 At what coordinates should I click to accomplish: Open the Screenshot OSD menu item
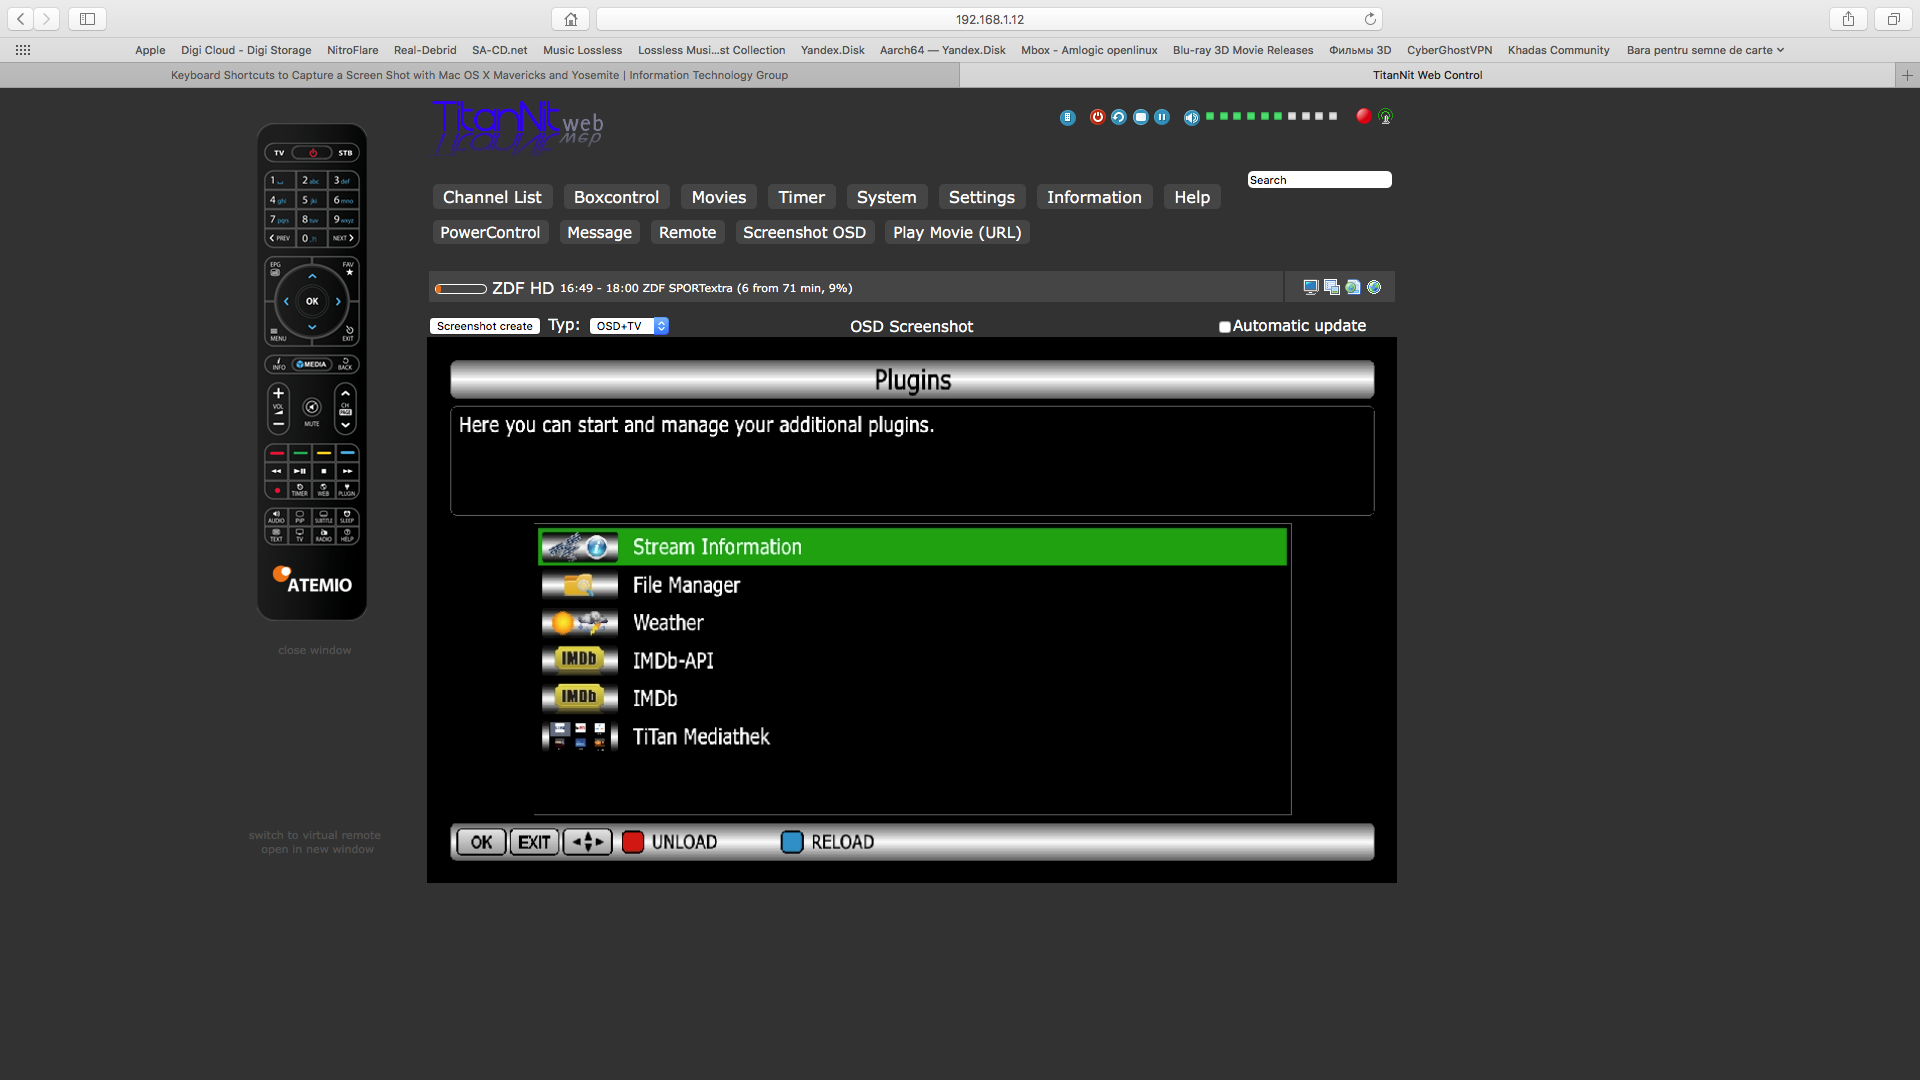[x=804, y=232]
